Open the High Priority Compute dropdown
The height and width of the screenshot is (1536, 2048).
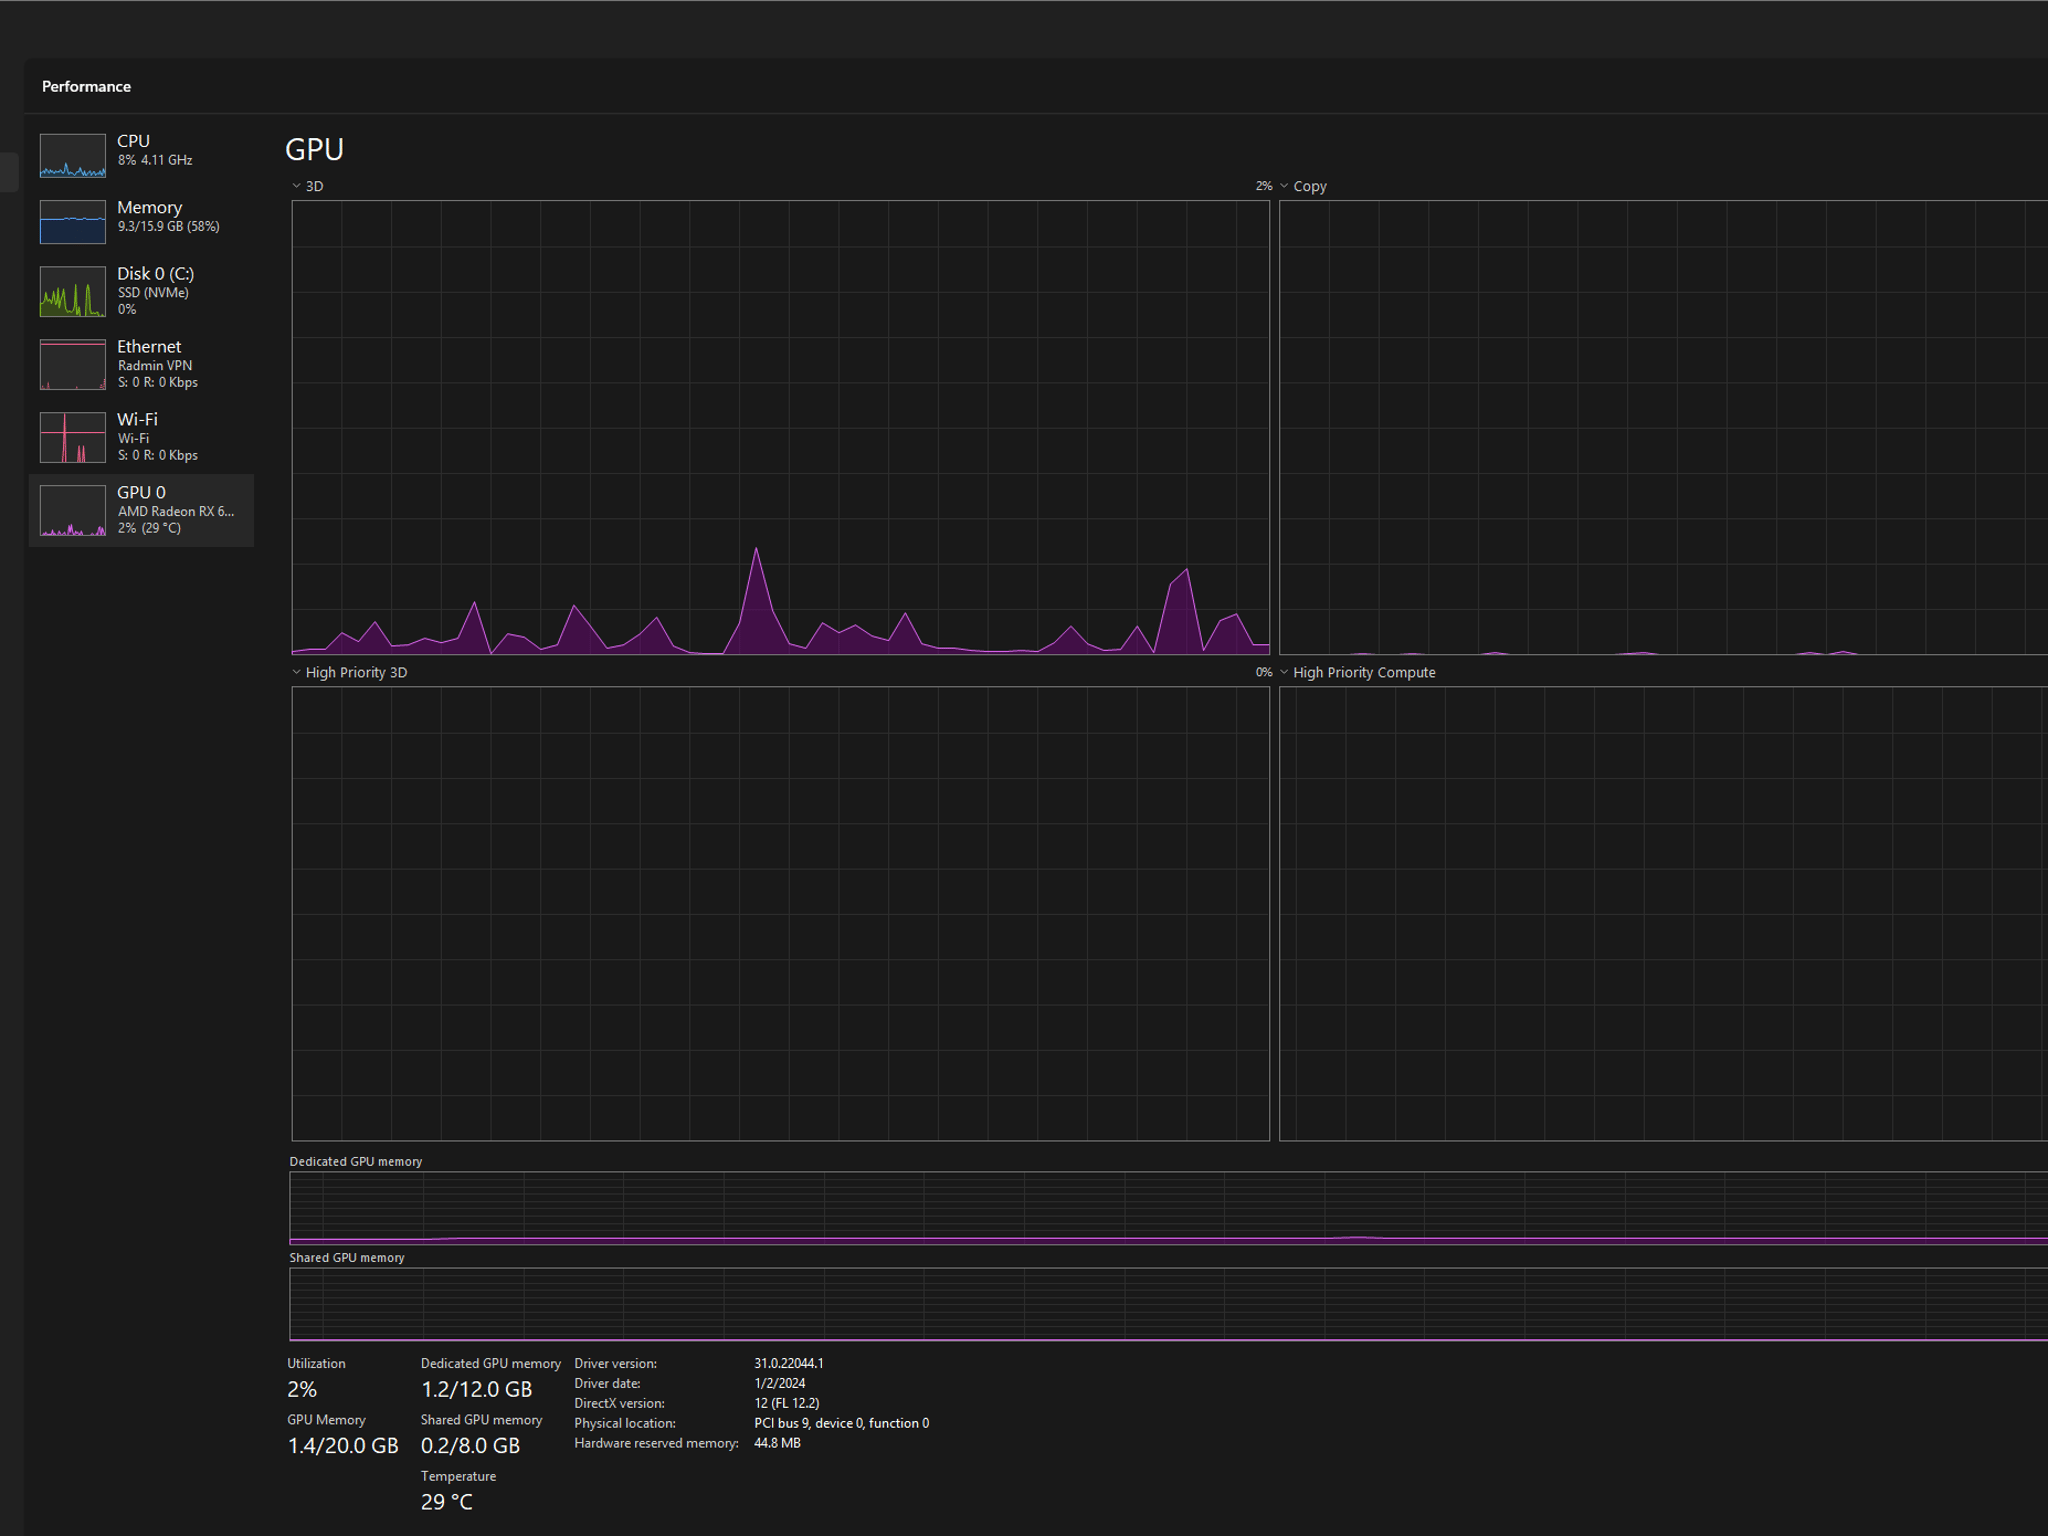[x=1358, y=672]
